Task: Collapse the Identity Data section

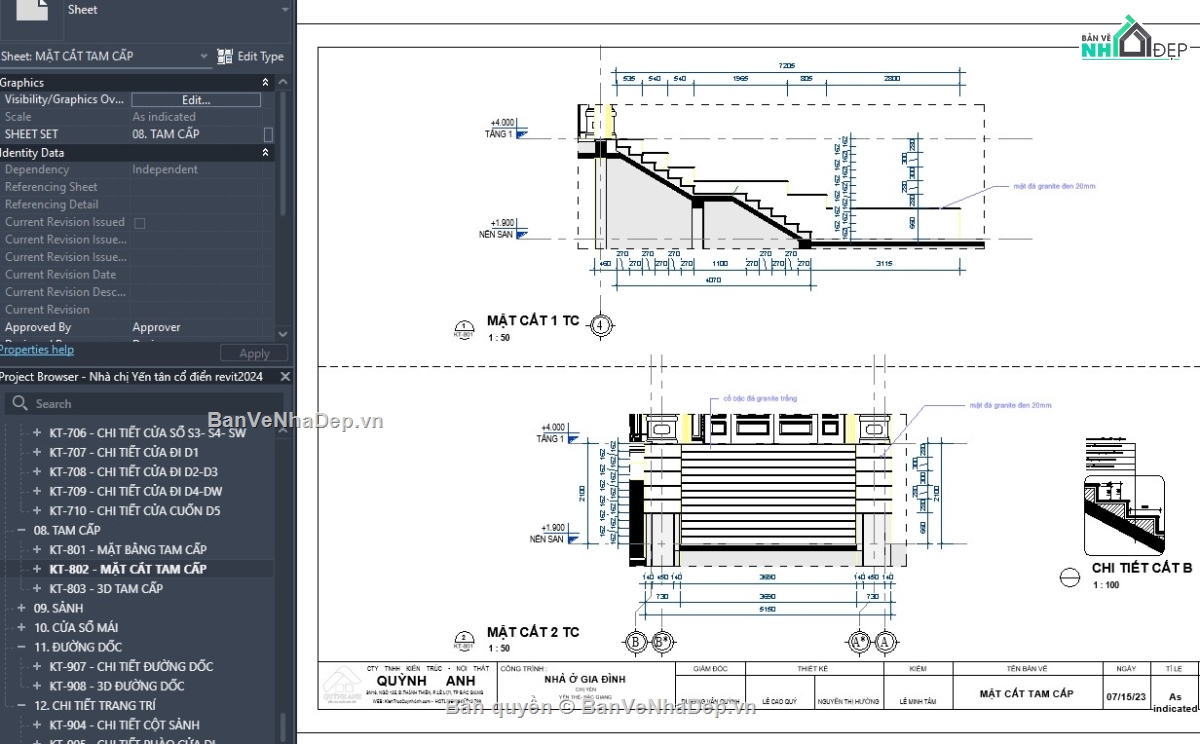Action: coord(265,152)
